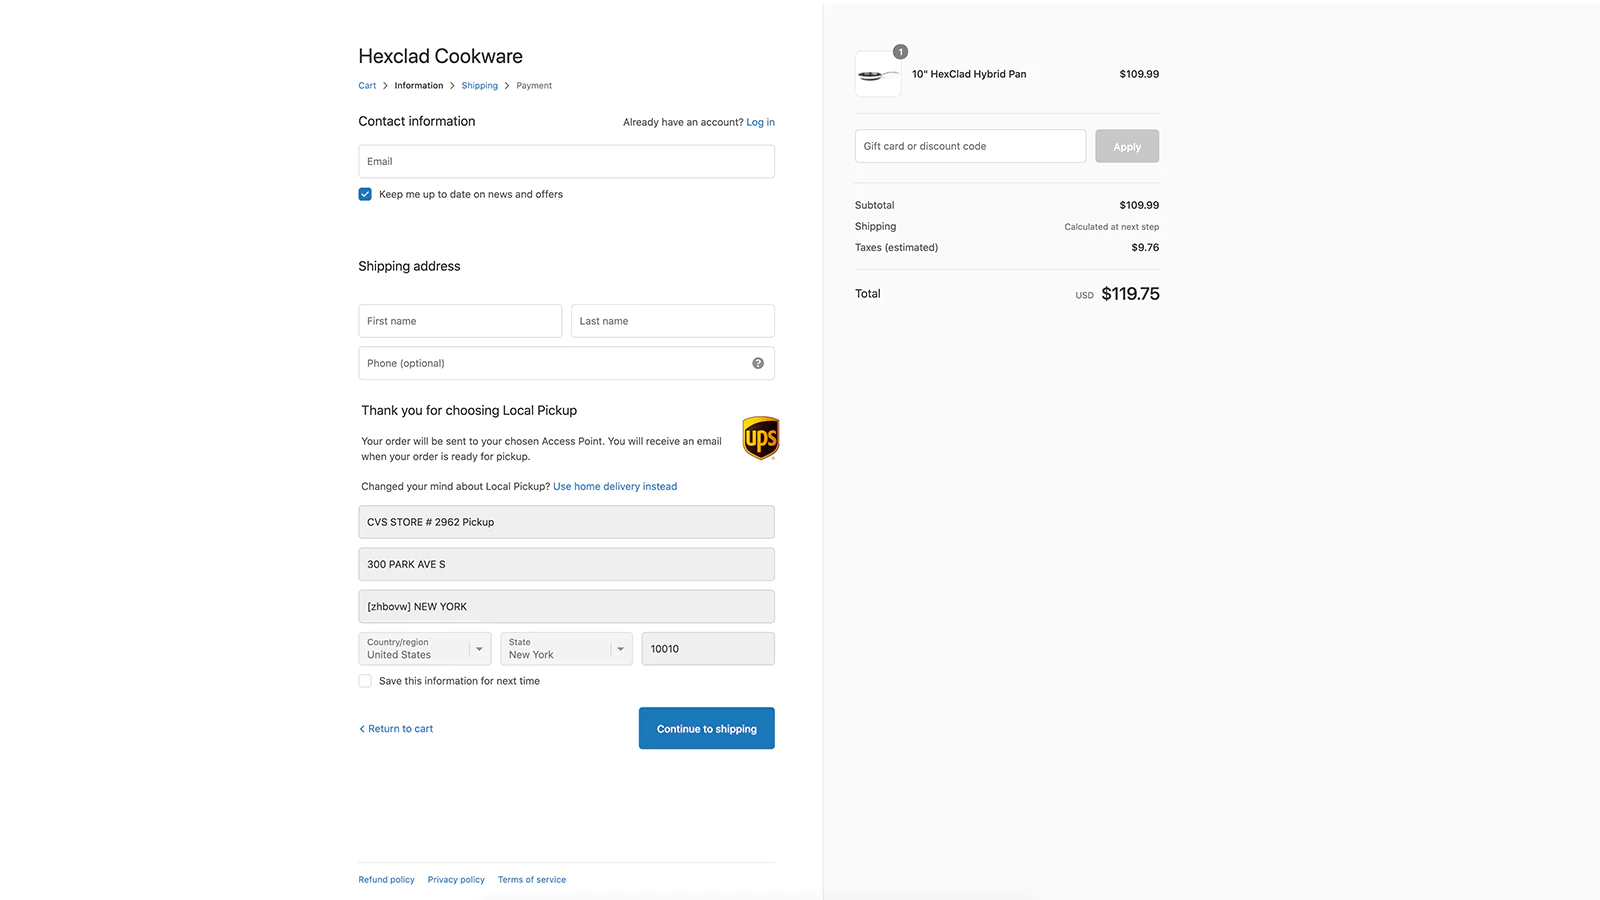Click the Log in link

click(x=760, y=122)
